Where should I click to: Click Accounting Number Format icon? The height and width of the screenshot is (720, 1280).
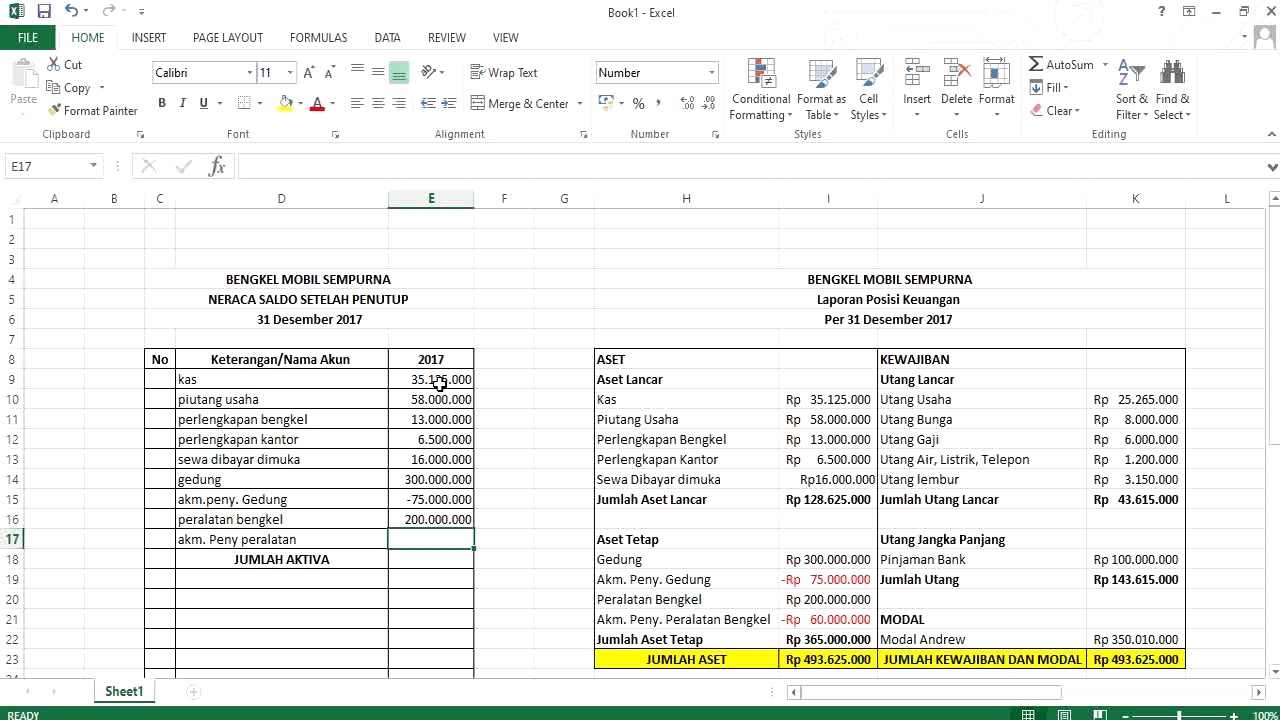click(x=604, y=103)
